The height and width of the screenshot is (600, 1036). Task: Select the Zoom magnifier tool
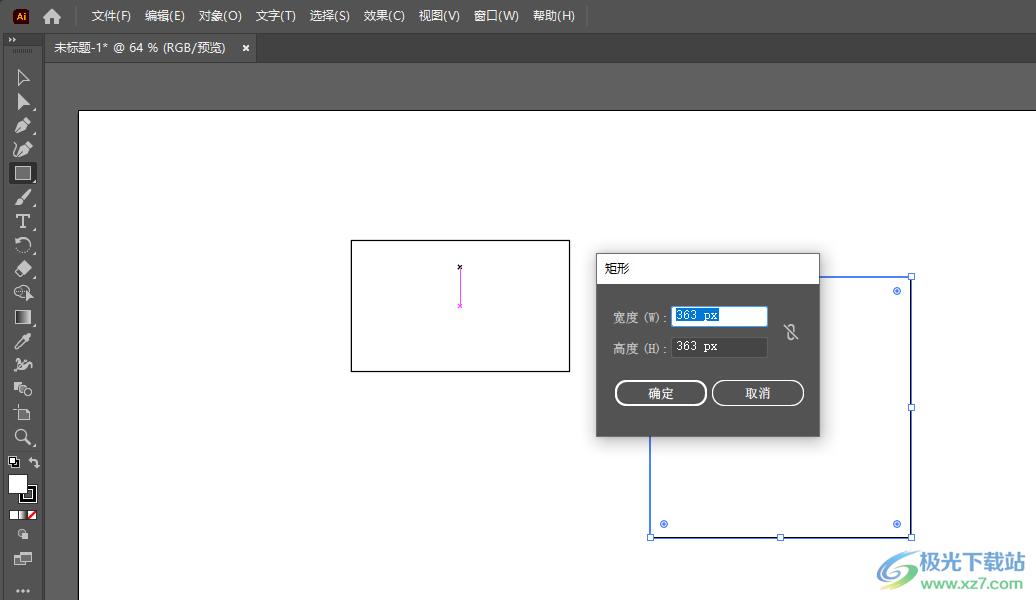[x=22, y=437]
